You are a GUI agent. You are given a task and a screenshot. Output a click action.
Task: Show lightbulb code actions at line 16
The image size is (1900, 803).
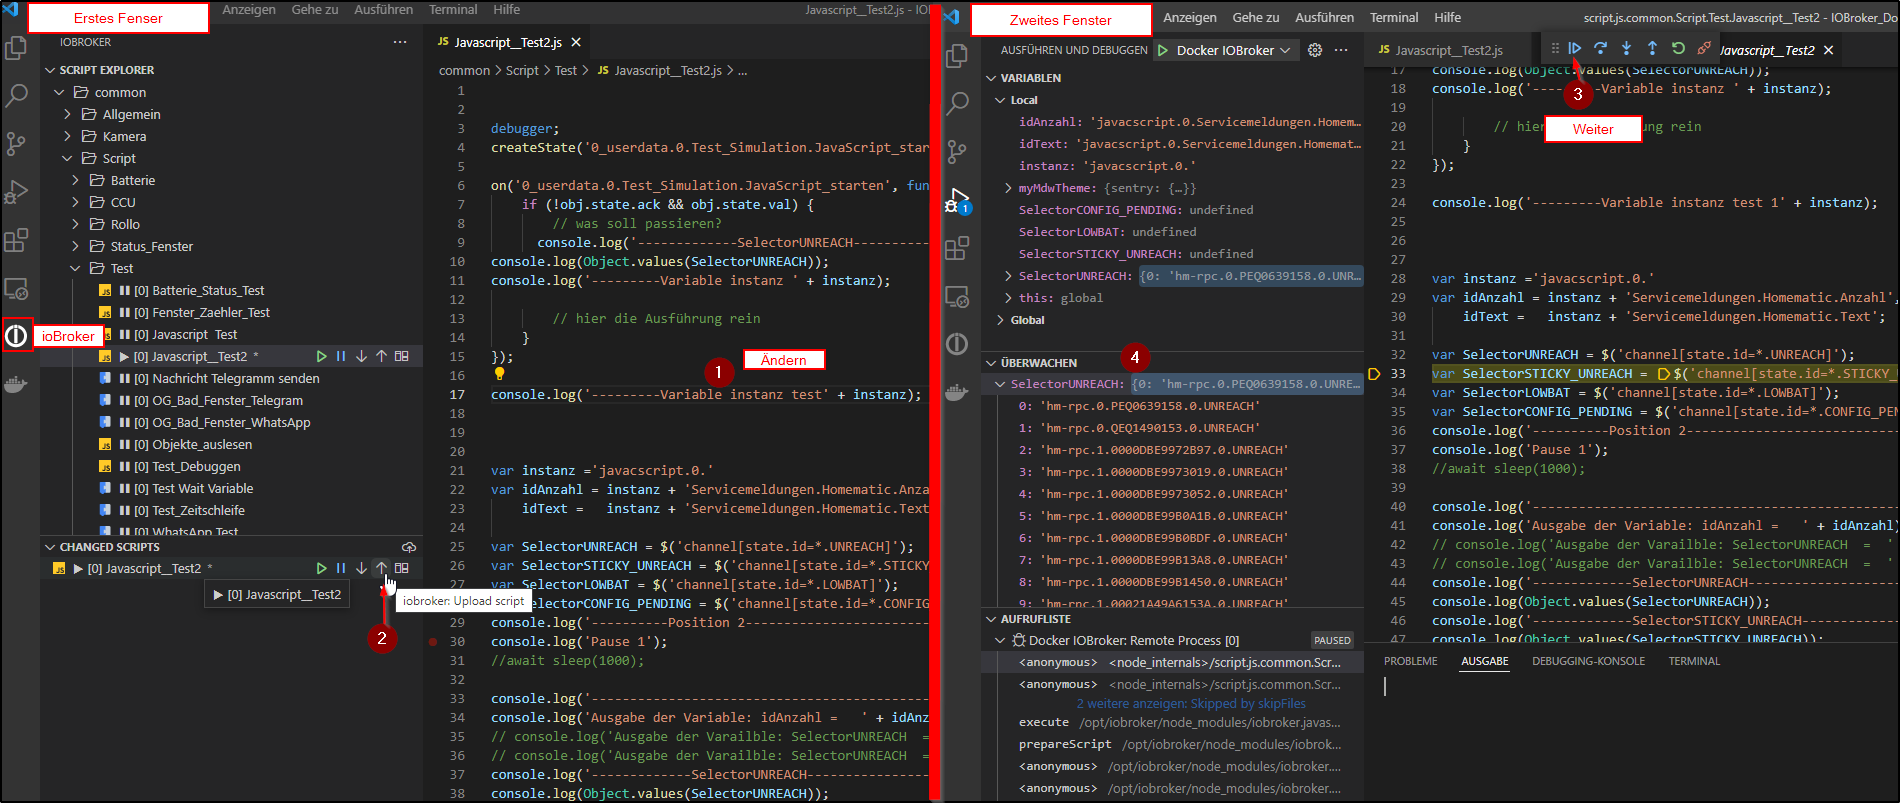click(x=499, y=374)
